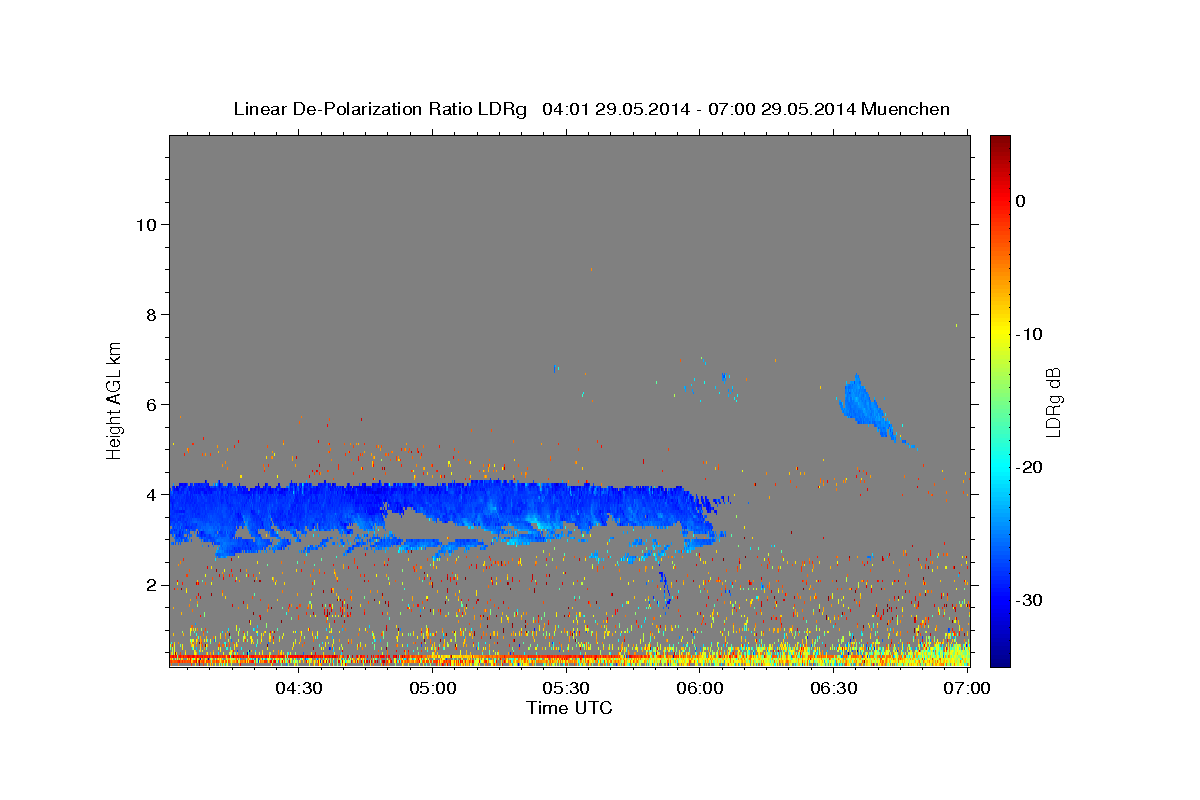The image size is (1200, 800).
Task: Click the '06:30' time tick label
Action: (x=834, y=688)
